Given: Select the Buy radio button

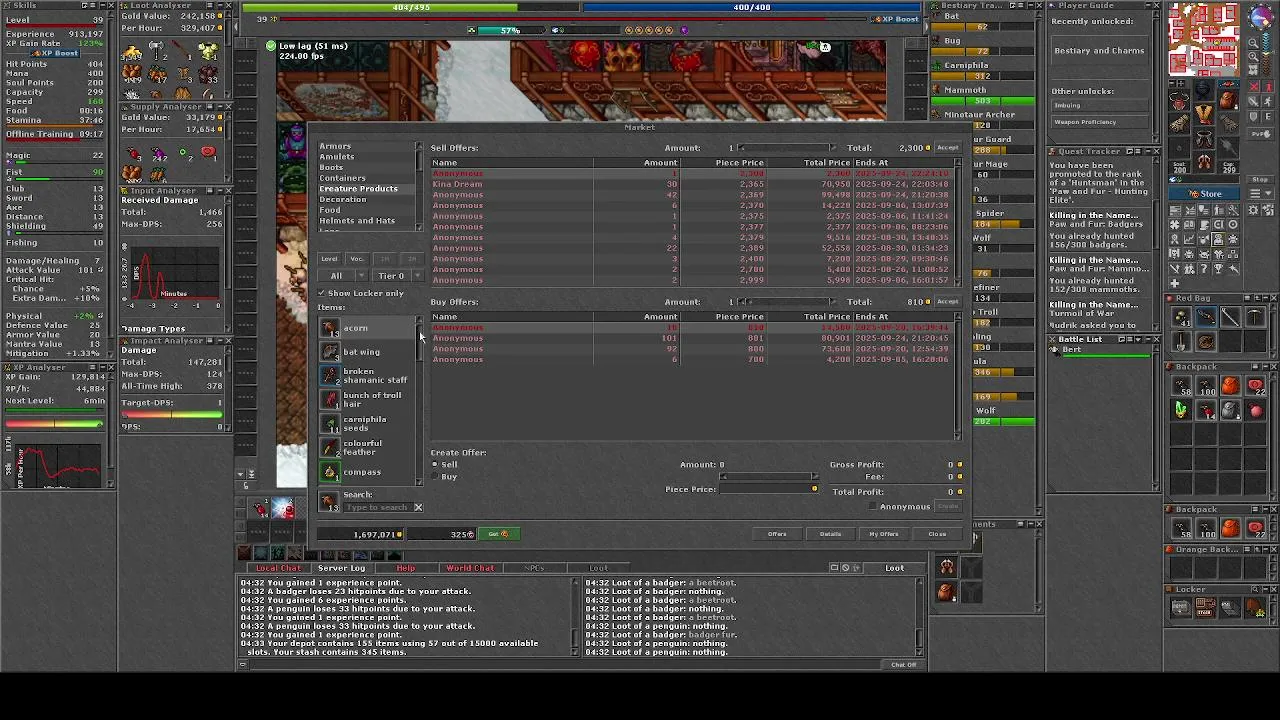Looking at the screenshot, I should click(x=435, y=476).
